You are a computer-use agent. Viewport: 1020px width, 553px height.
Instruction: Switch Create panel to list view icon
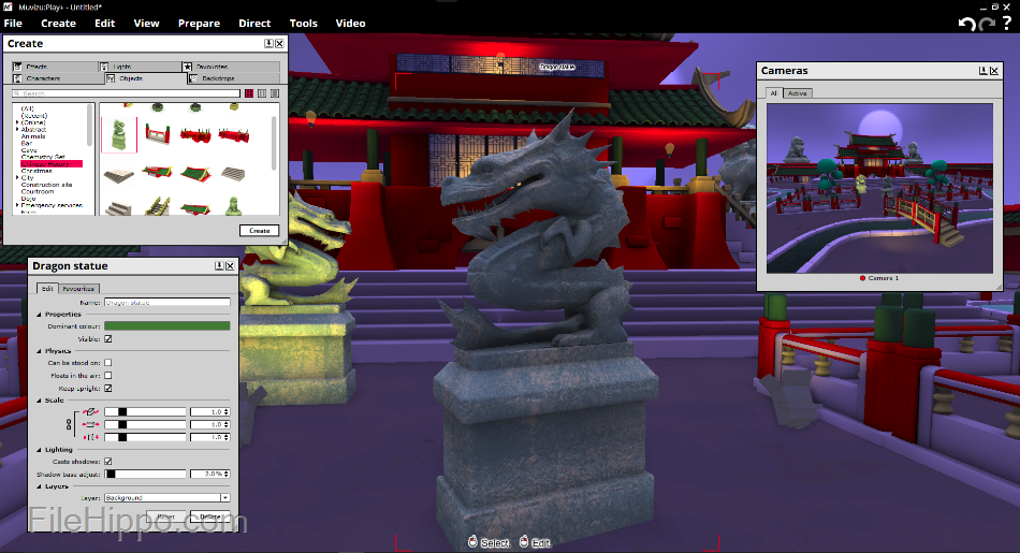point(275,94)
